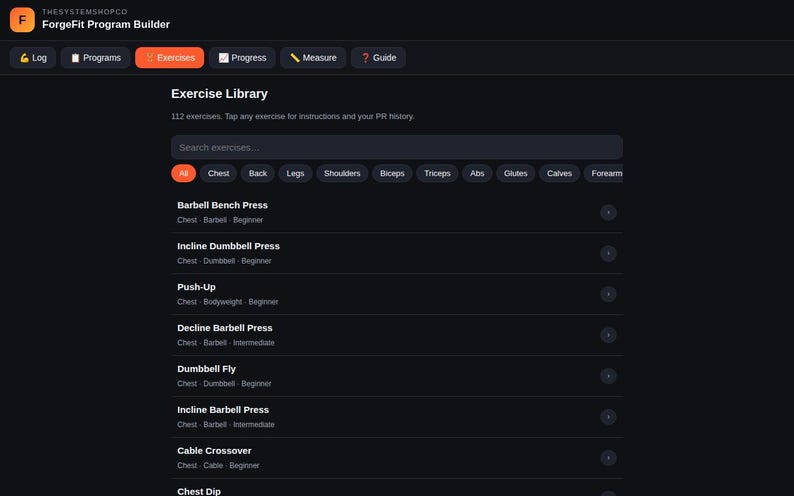Open the Measure tab
The image size is (794, 496).
pyautogui.click(x=313, y=58)
